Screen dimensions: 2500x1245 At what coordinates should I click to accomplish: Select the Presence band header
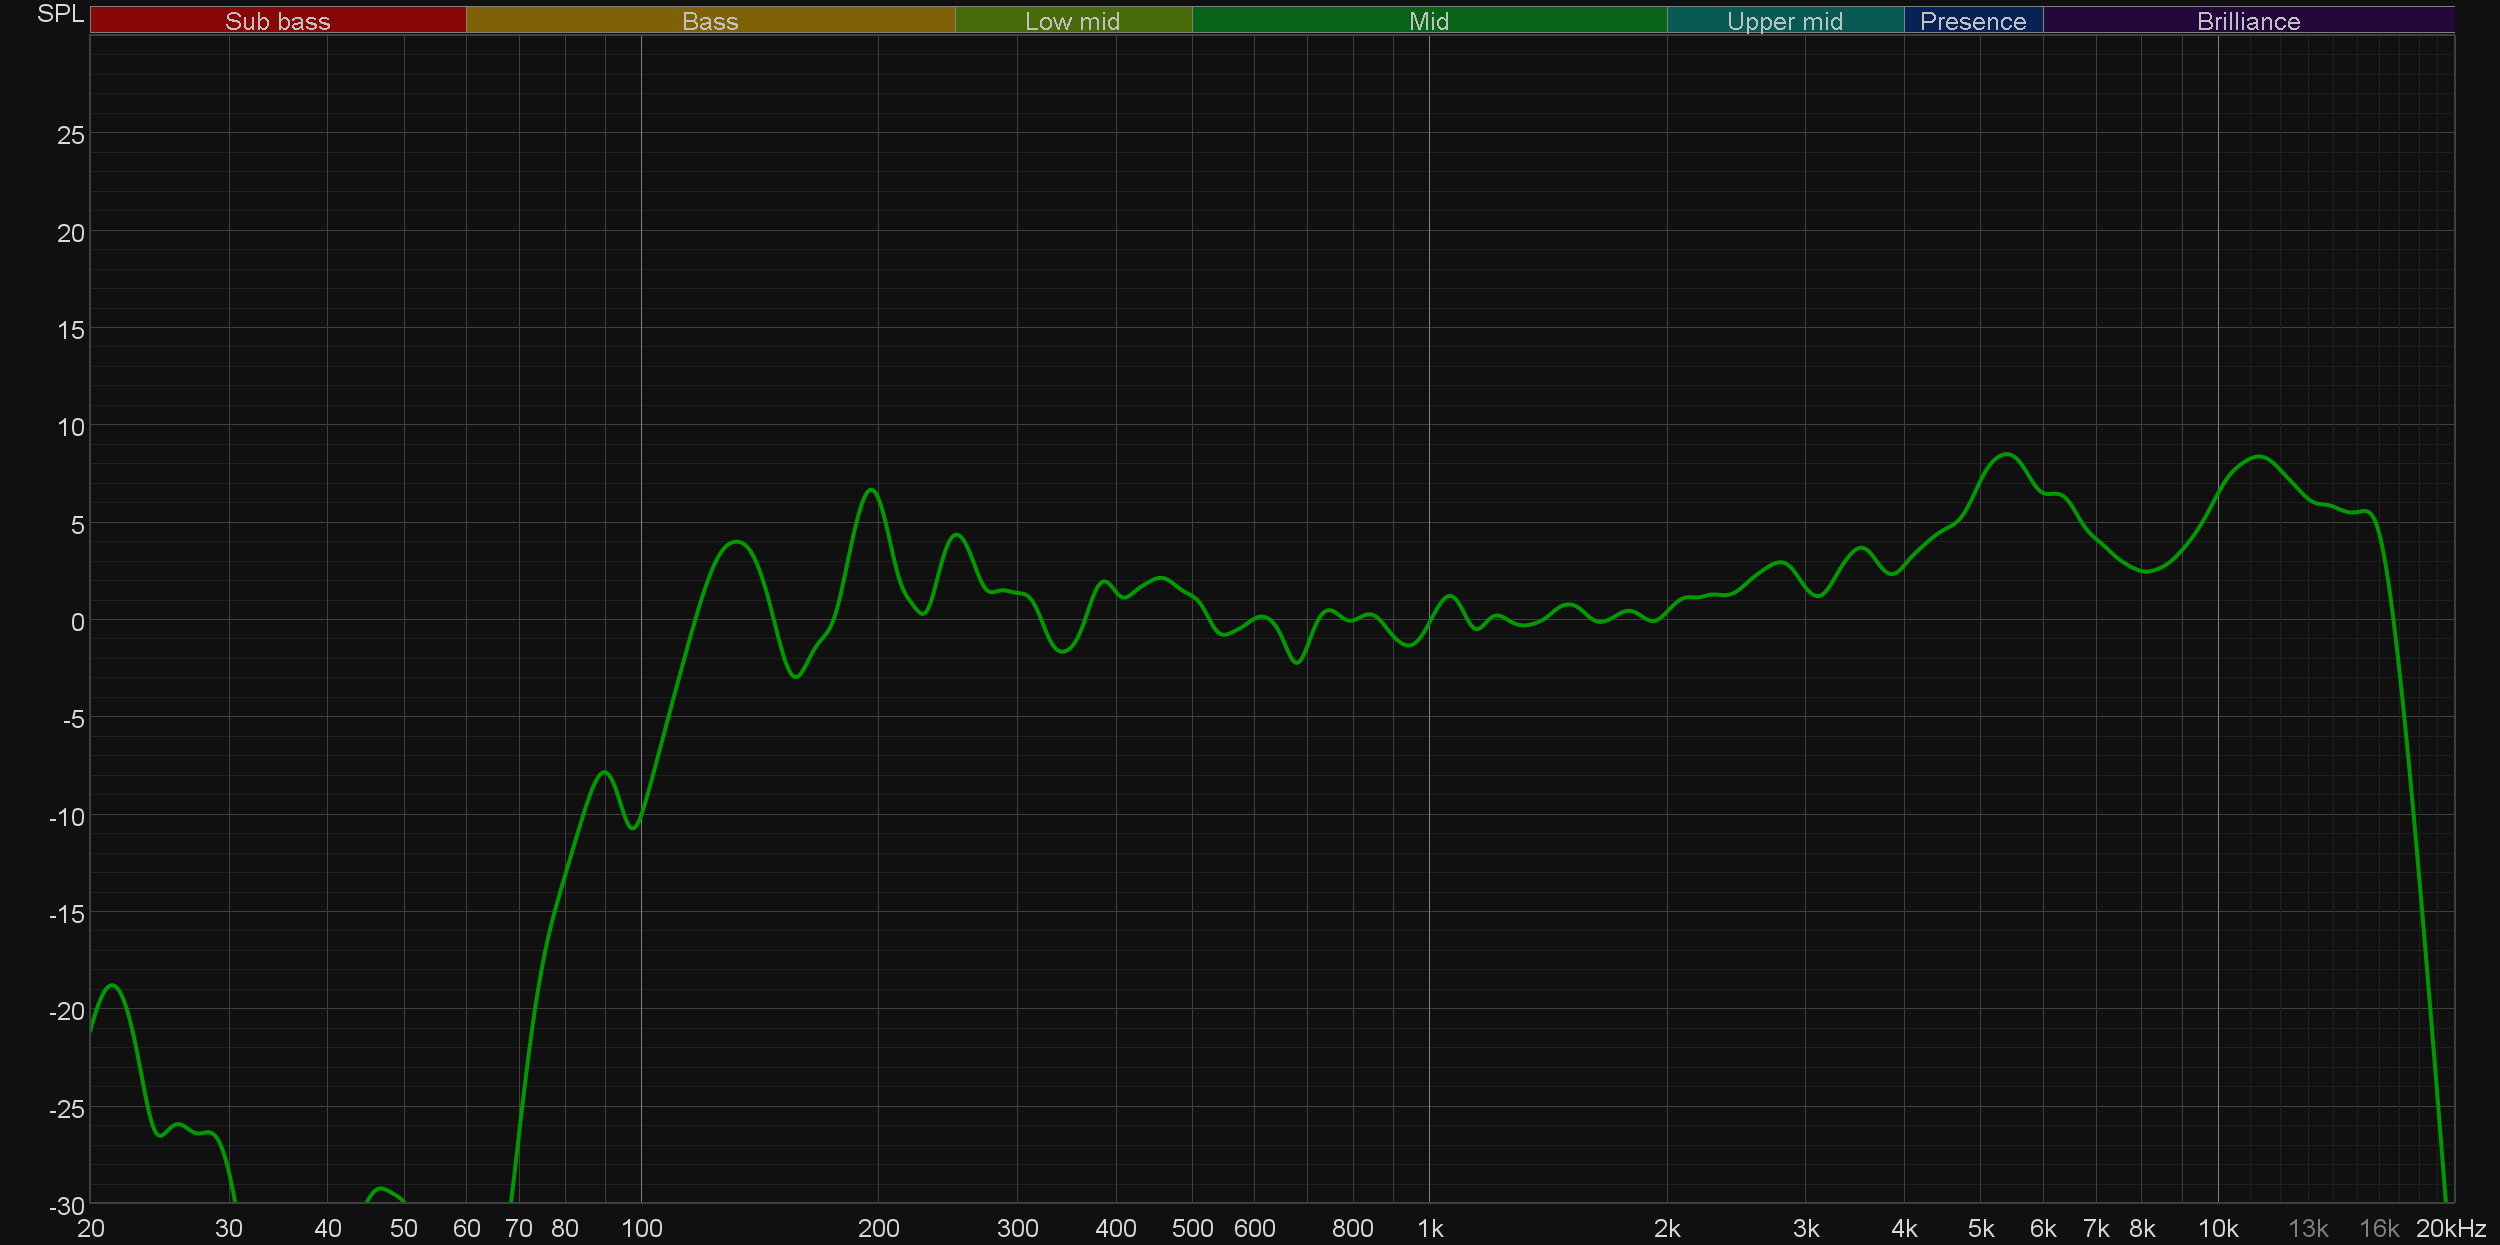tap(1972, 21)
